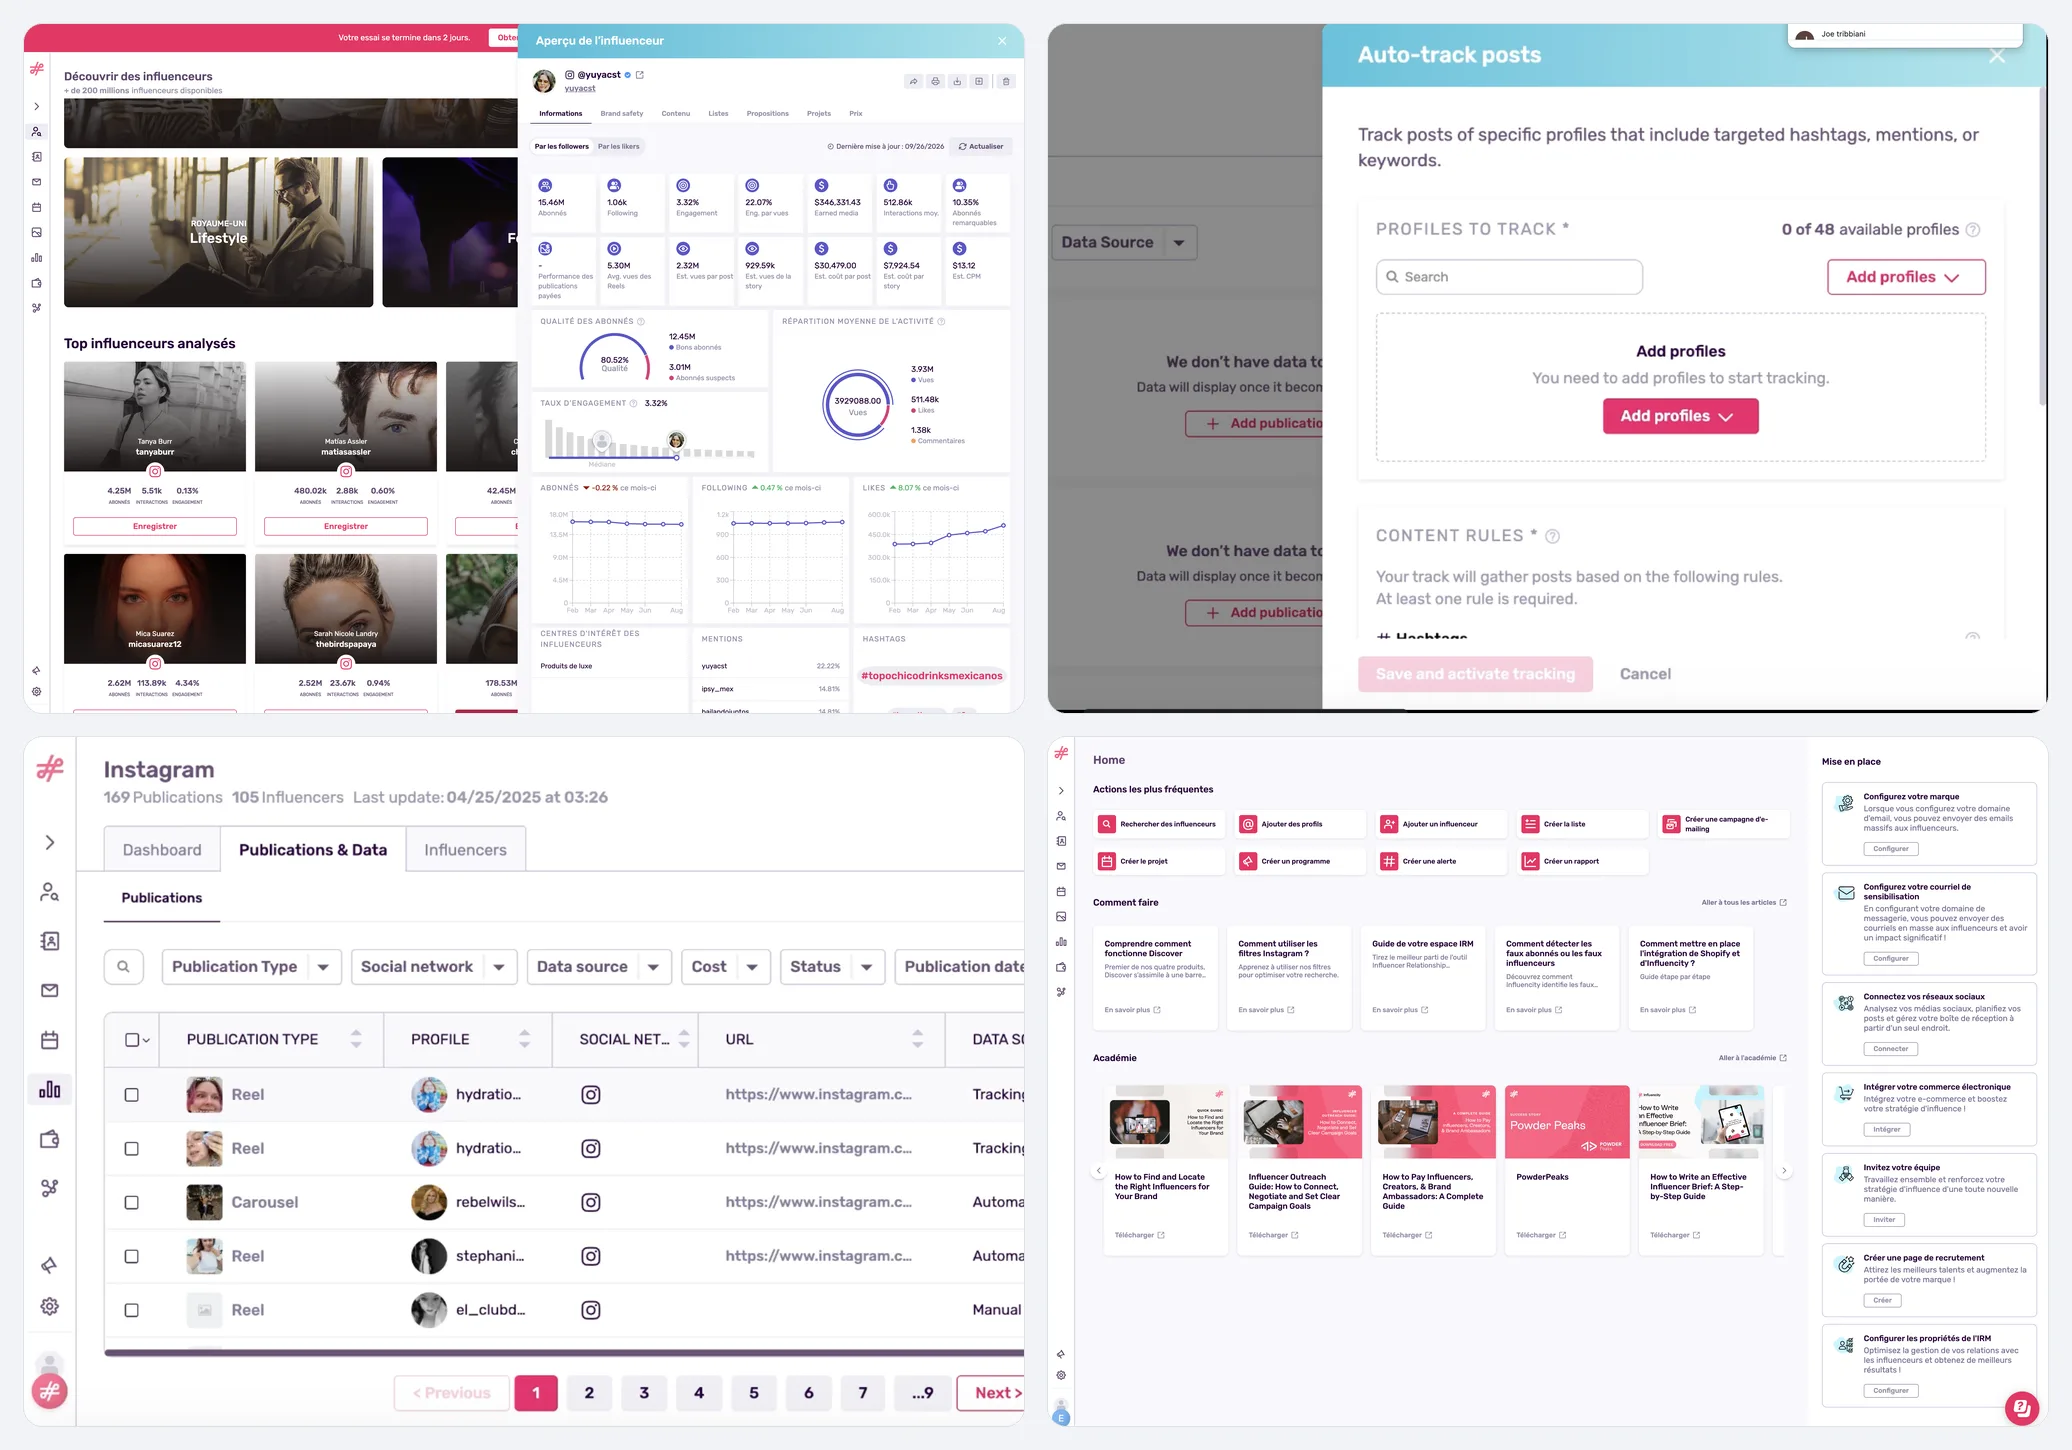Click the horizontal scrollbar under publications table
The image size is (2072, 1450).
564,1353
